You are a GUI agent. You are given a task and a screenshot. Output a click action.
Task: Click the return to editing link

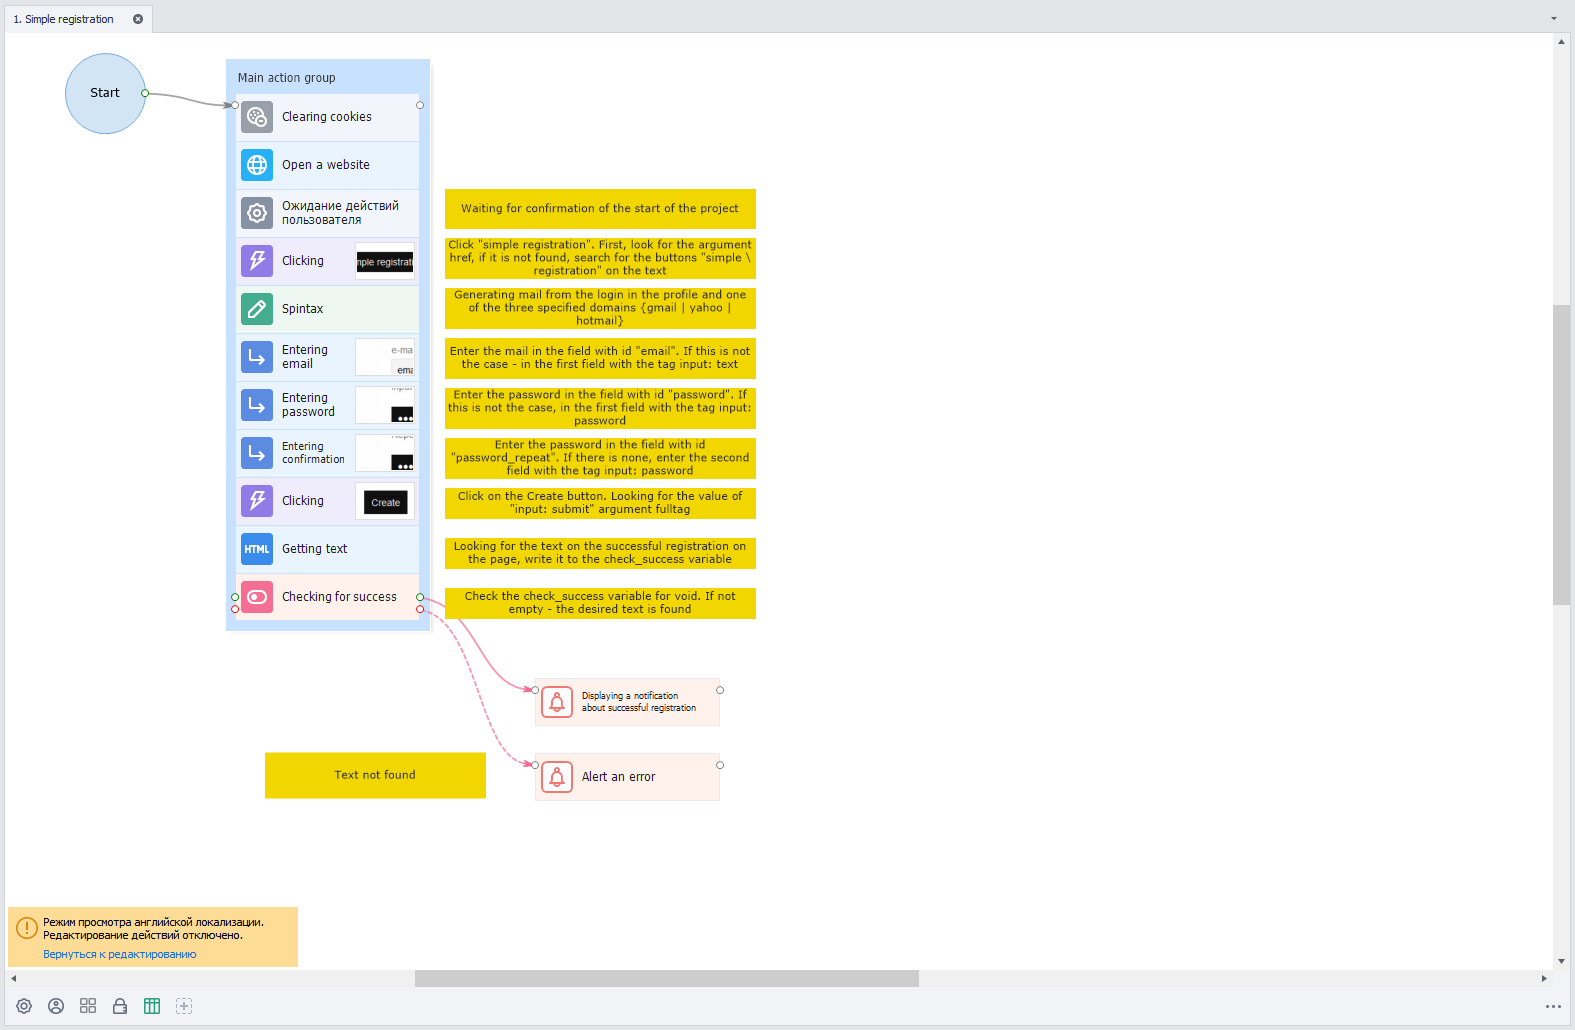(119, 954)
